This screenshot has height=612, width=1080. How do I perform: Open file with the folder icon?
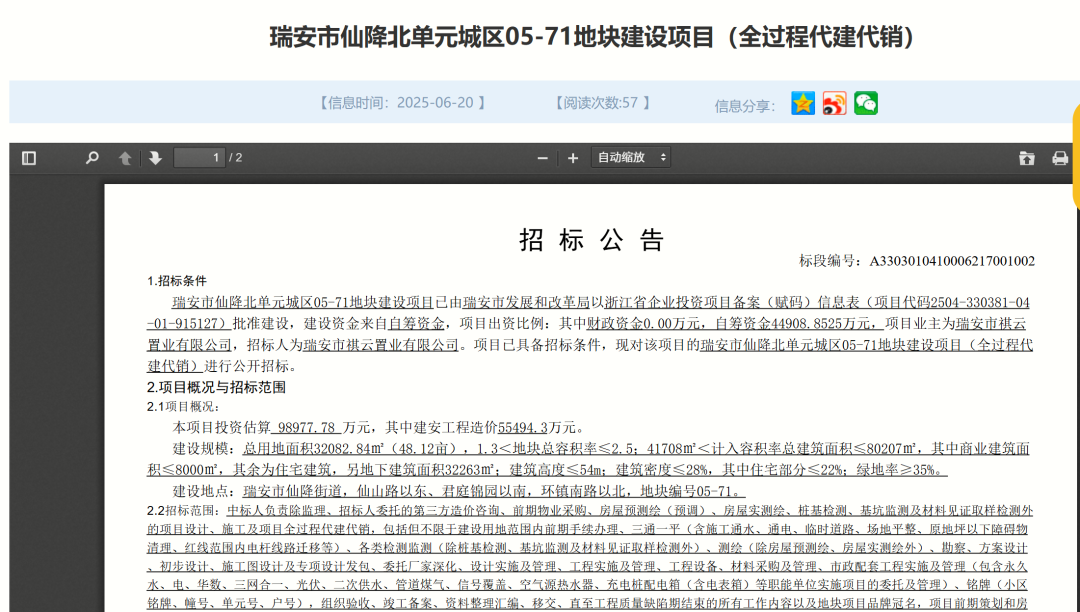click(1026, 158)
